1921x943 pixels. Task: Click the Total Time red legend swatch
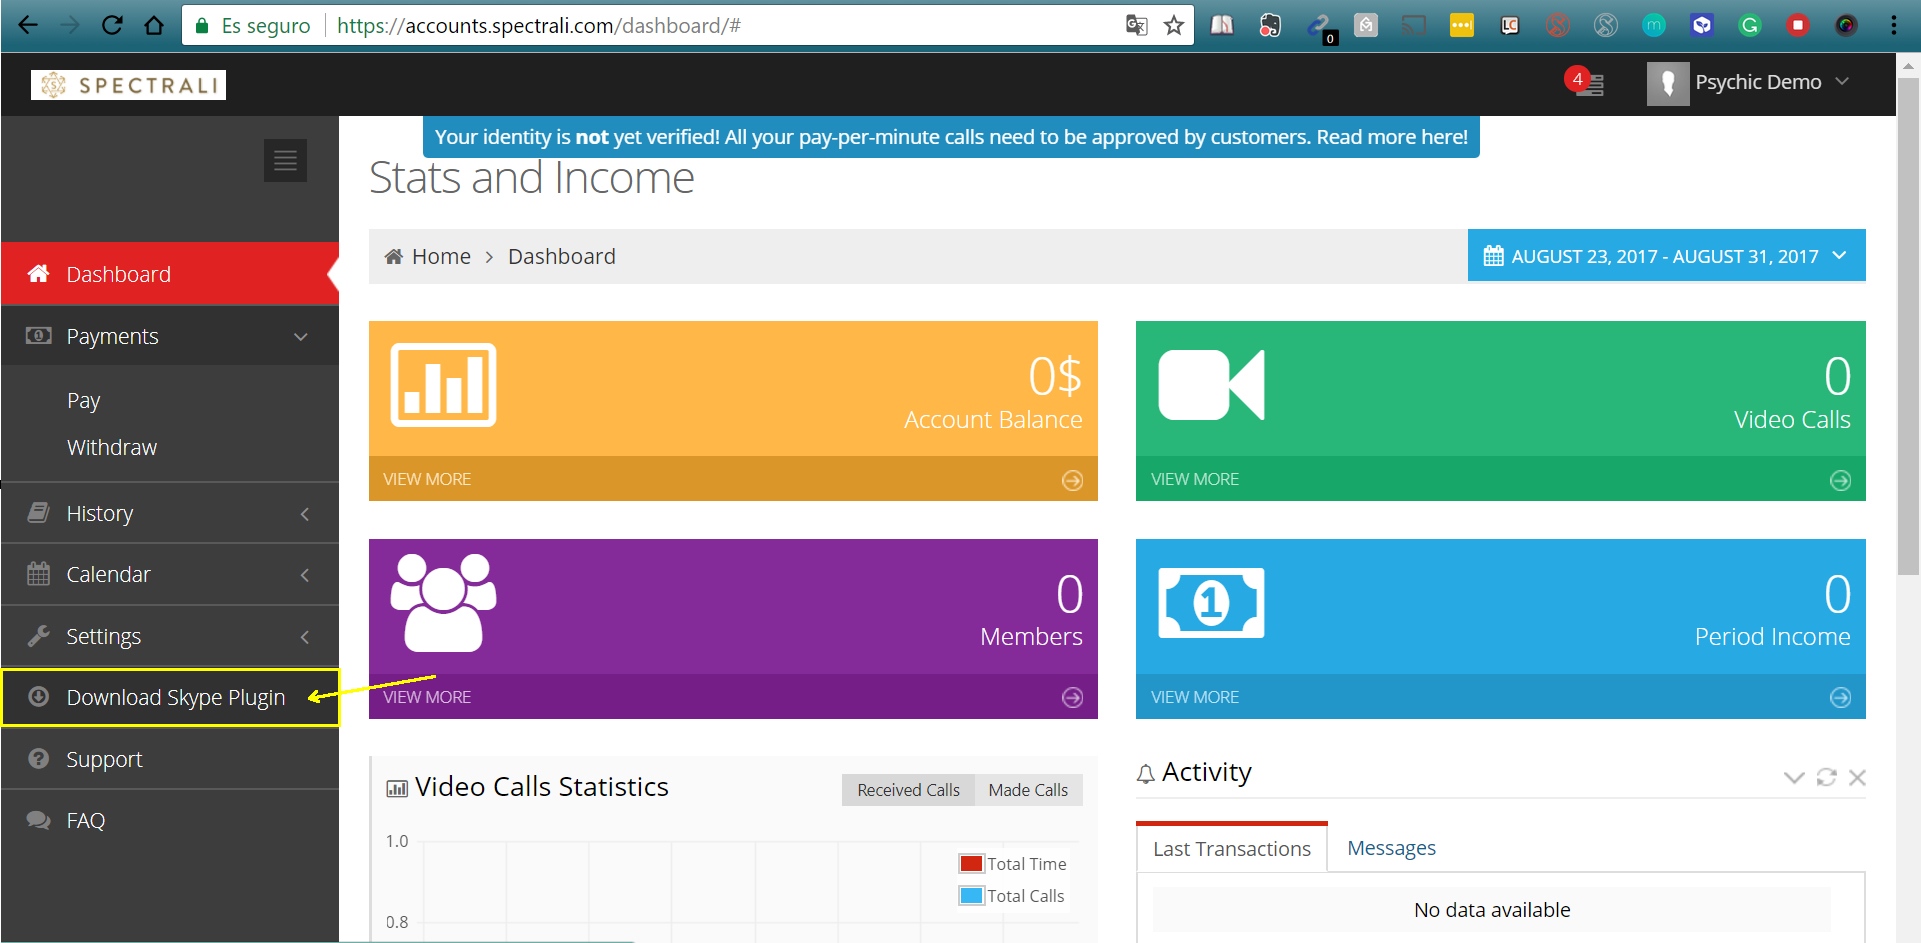(x=970, y=864)
